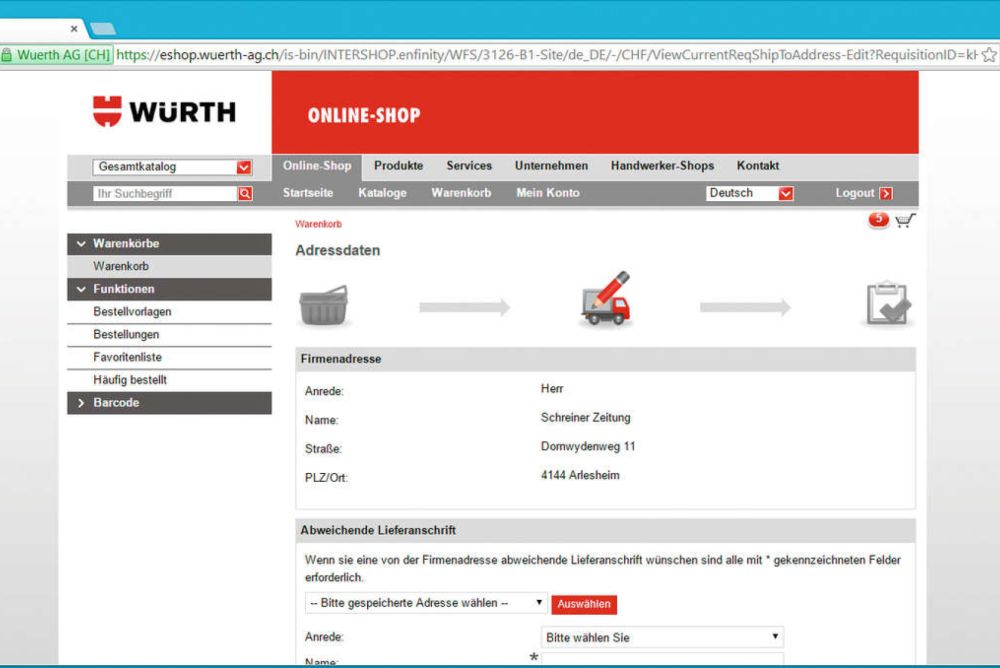Image resolution: width=1000 pixels, height=668 pixels.
Task: Open Mein Konto
Action: [x=548, y=193]
